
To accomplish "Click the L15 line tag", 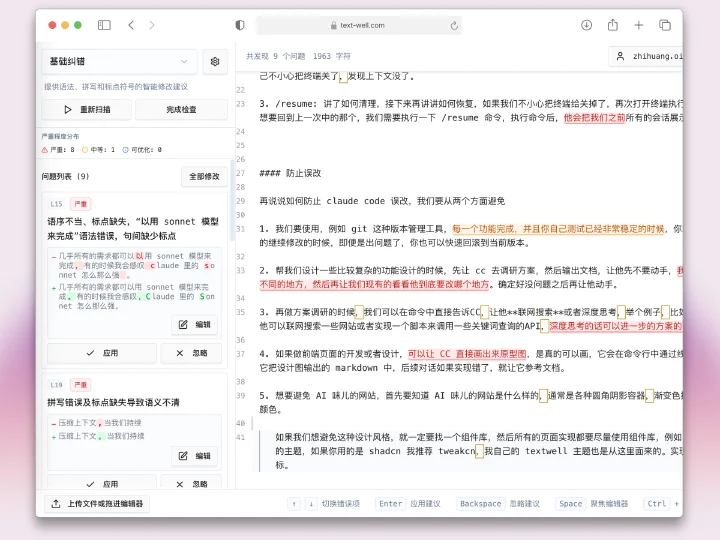I will click(x=56, y=204).
